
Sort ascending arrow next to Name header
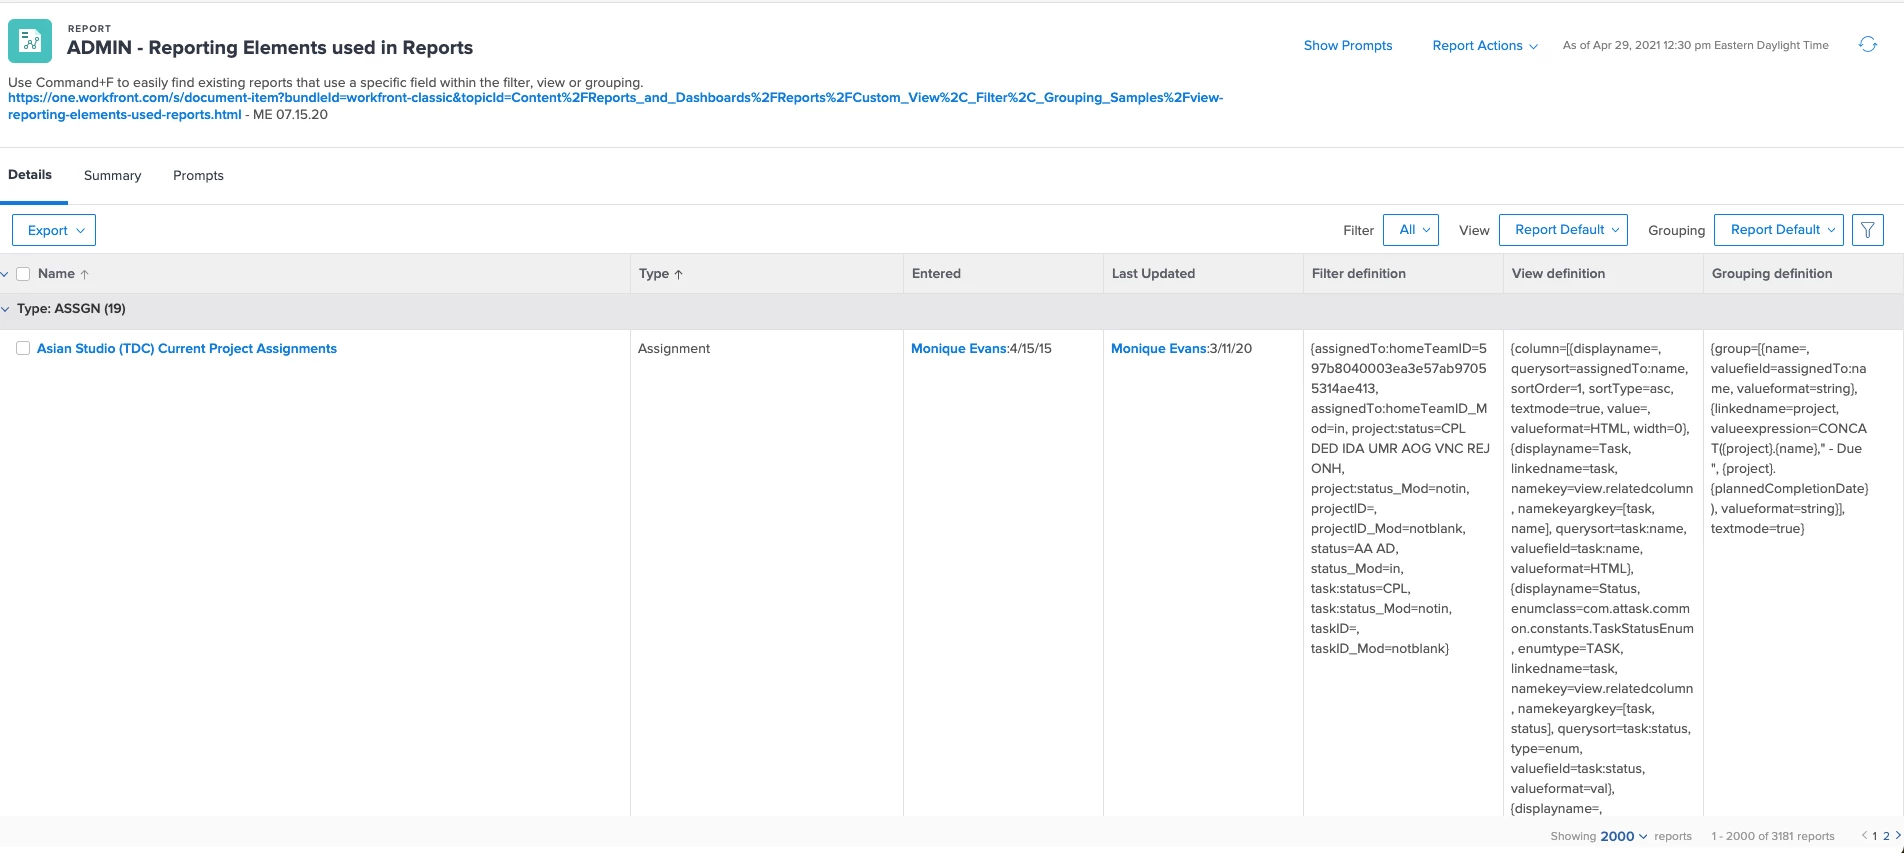(x=85, y=274)
